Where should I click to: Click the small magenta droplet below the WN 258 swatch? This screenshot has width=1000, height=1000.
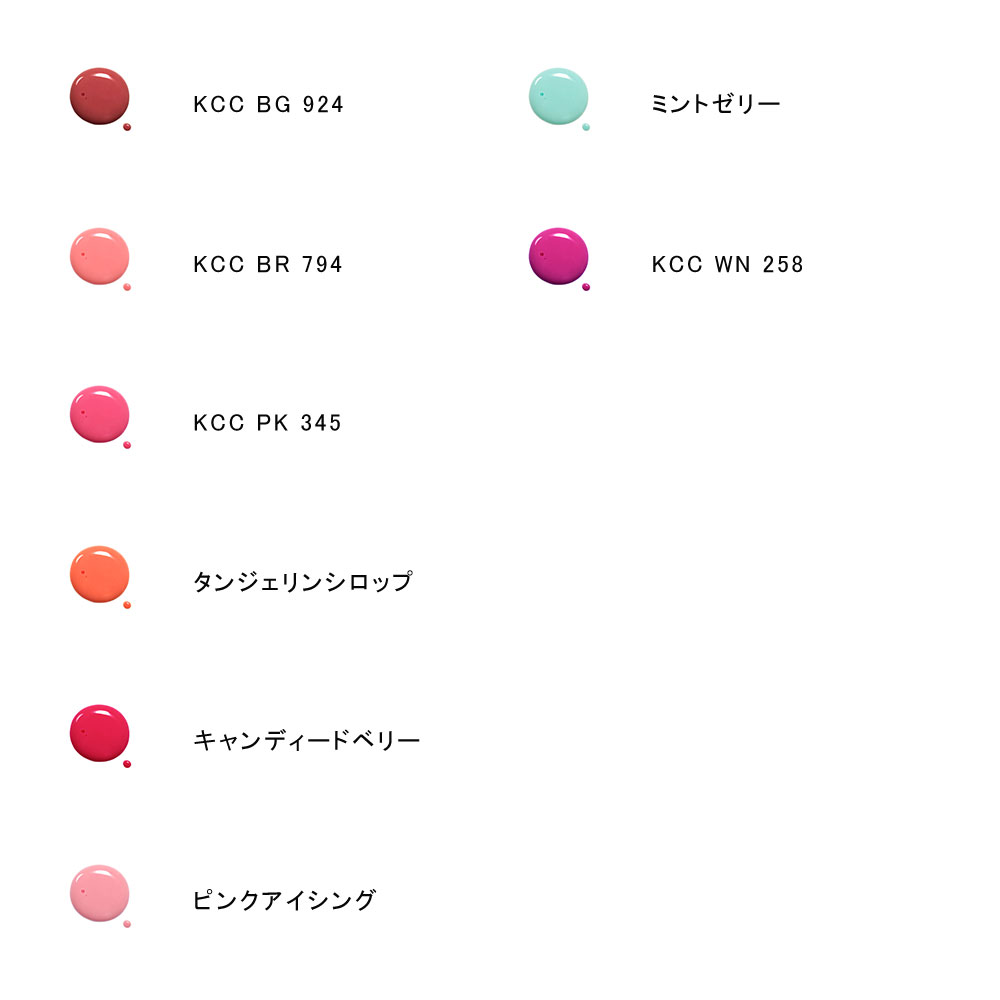(x=586, y=287)
